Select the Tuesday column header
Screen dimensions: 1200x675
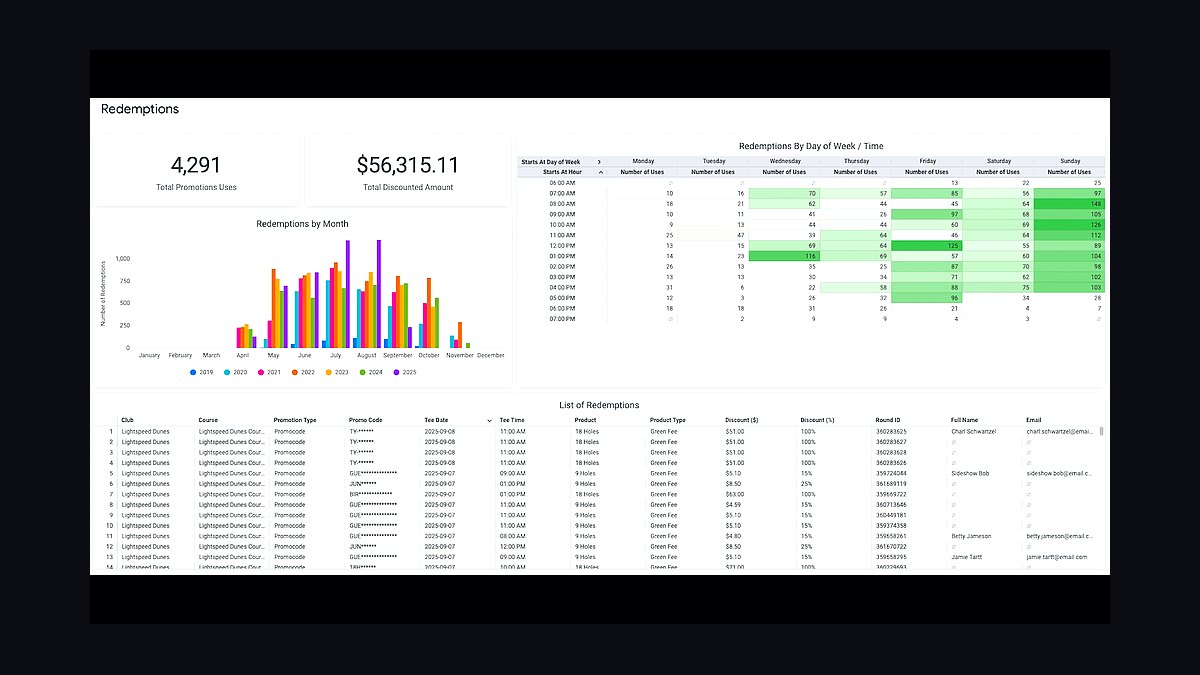[714, 161]
